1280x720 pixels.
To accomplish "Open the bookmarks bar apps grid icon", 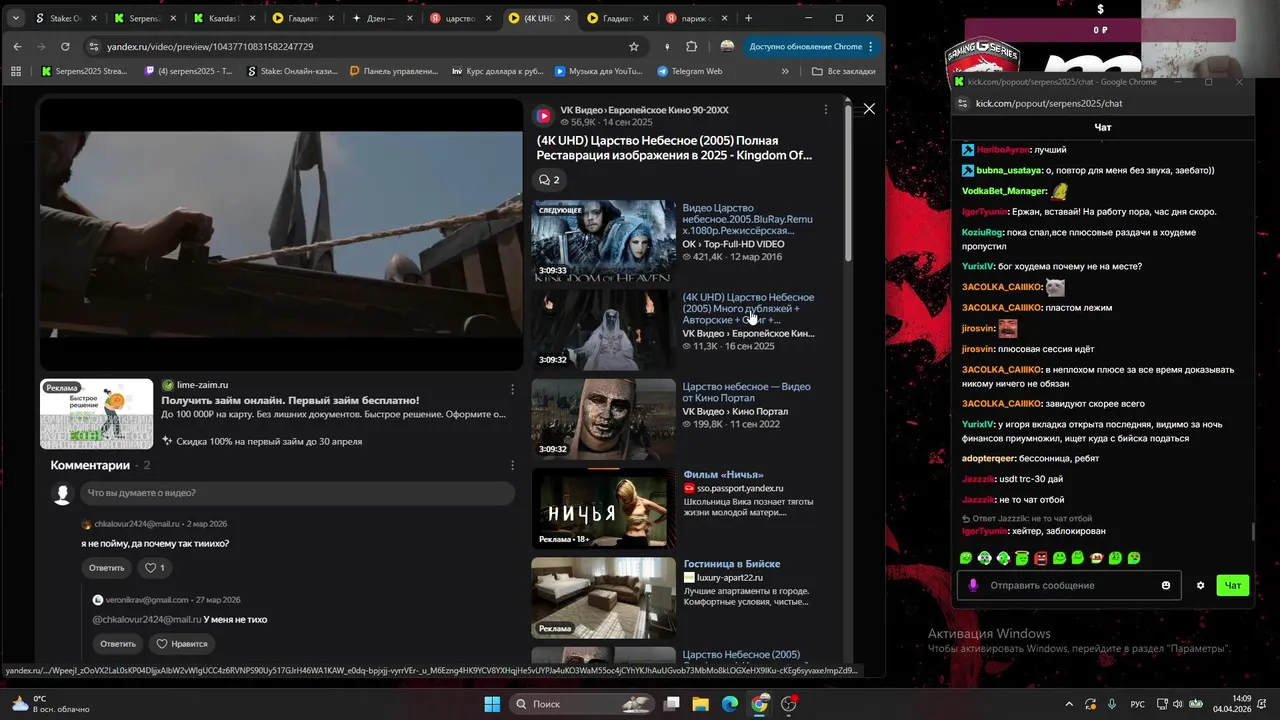I will click(x=16, y=71).
